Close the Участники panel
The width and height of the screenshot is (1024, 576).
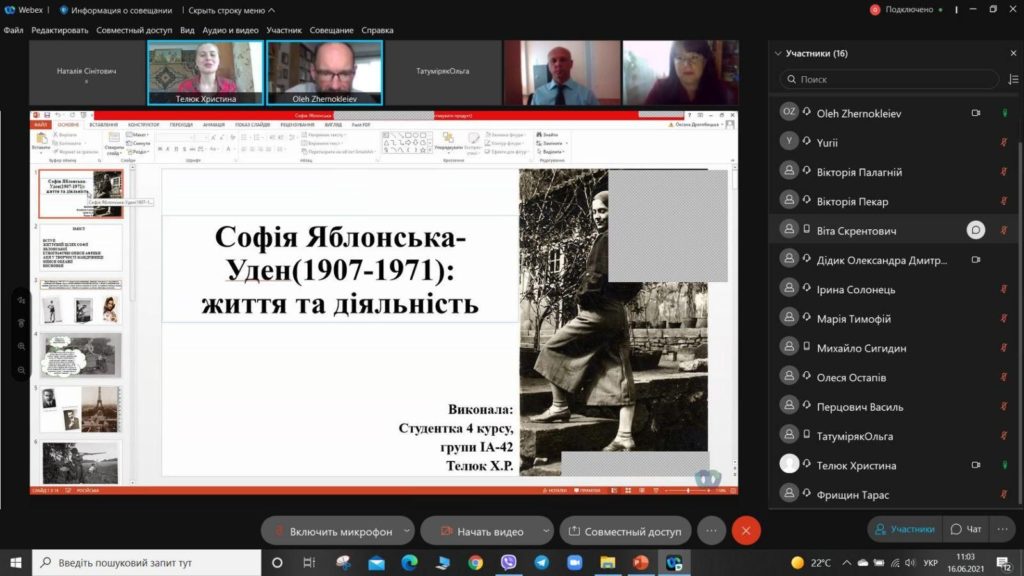(x=1013, y=53)
